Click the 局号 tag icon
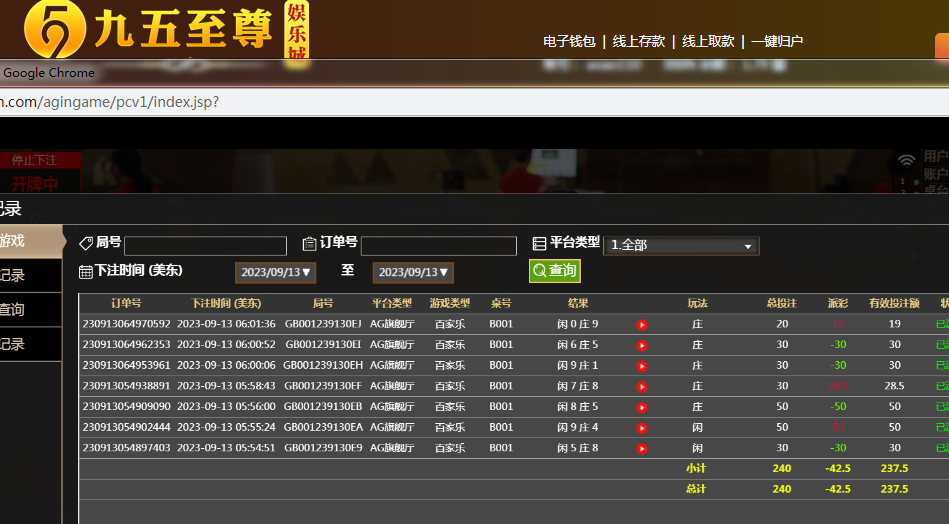Viewport: 949px width, 524px height. (x=86, y=243)
